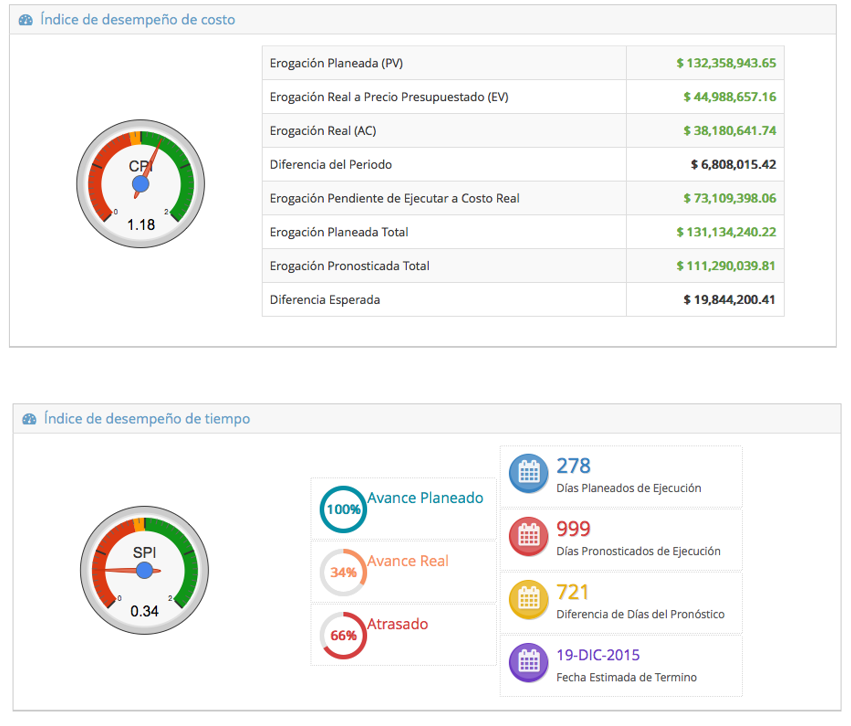Open the Índice de desempeño de costo header
This screenshot has width=851, height=726.
138,20
